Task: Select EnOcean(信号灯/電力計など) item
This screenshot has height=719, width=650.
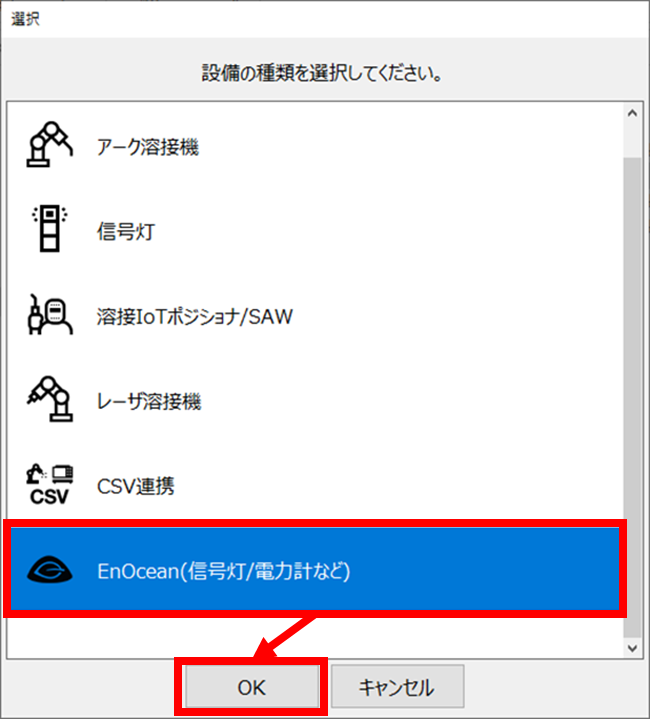Action: coord(315,570)
